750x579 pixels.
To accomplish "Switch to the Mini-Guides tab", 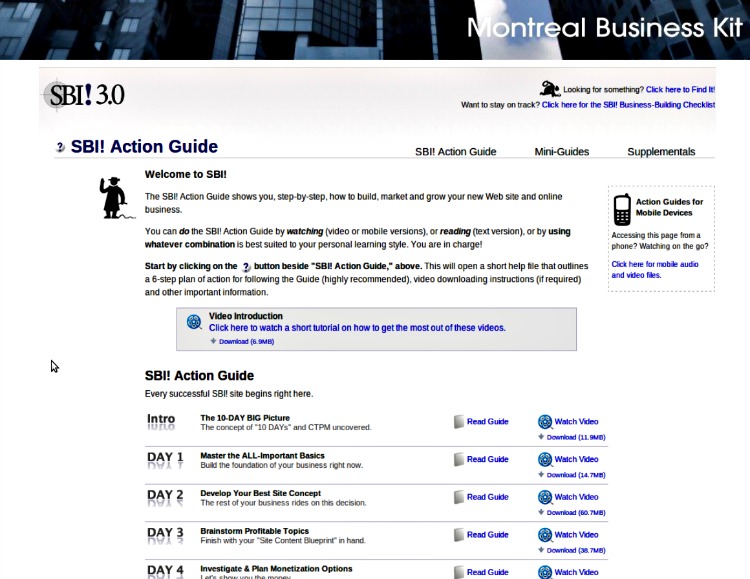I will pos(562,152).
